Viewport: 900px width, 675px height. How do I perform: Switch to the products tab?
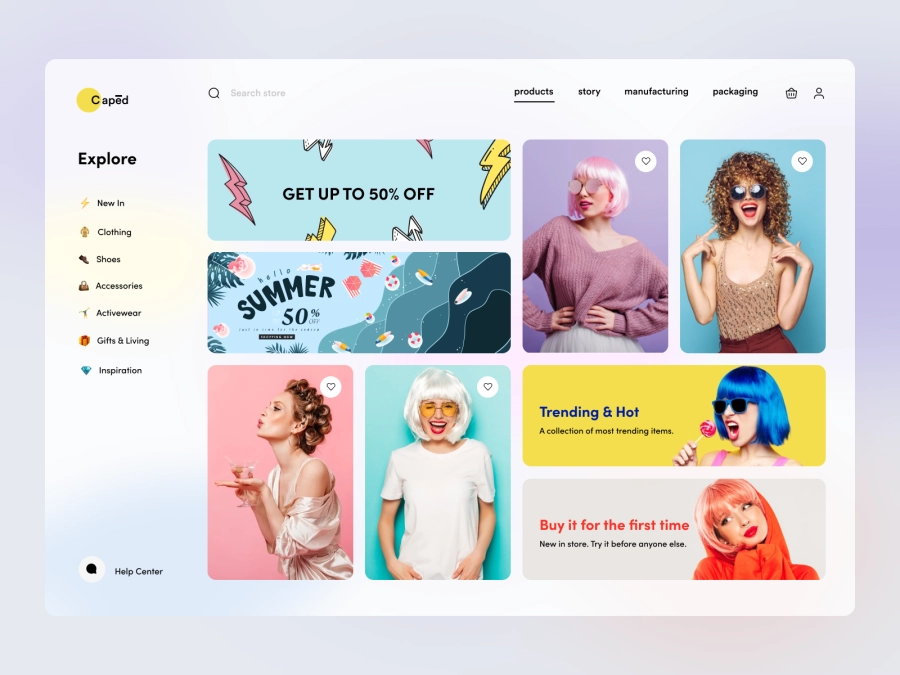(533, 91)
